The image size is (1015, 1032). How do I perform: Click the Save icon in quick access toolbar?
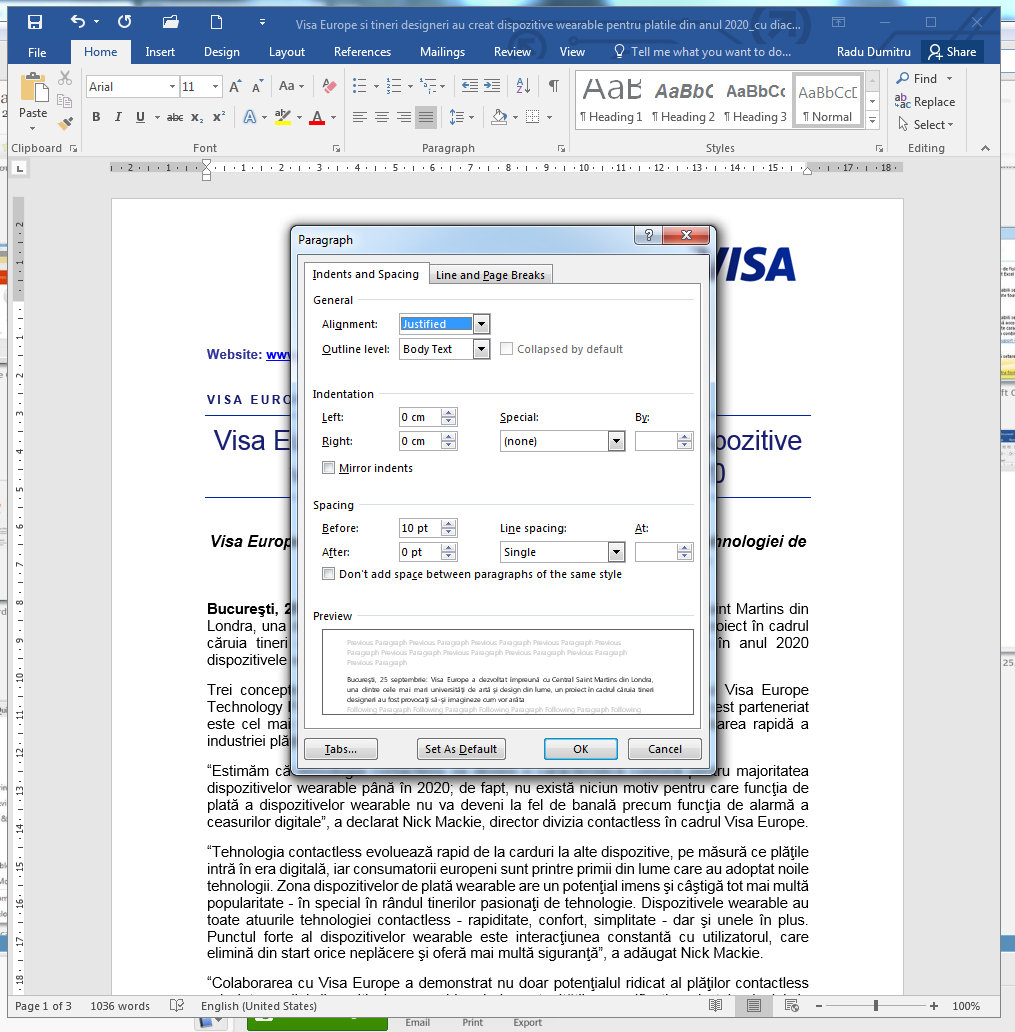(35, 22)
